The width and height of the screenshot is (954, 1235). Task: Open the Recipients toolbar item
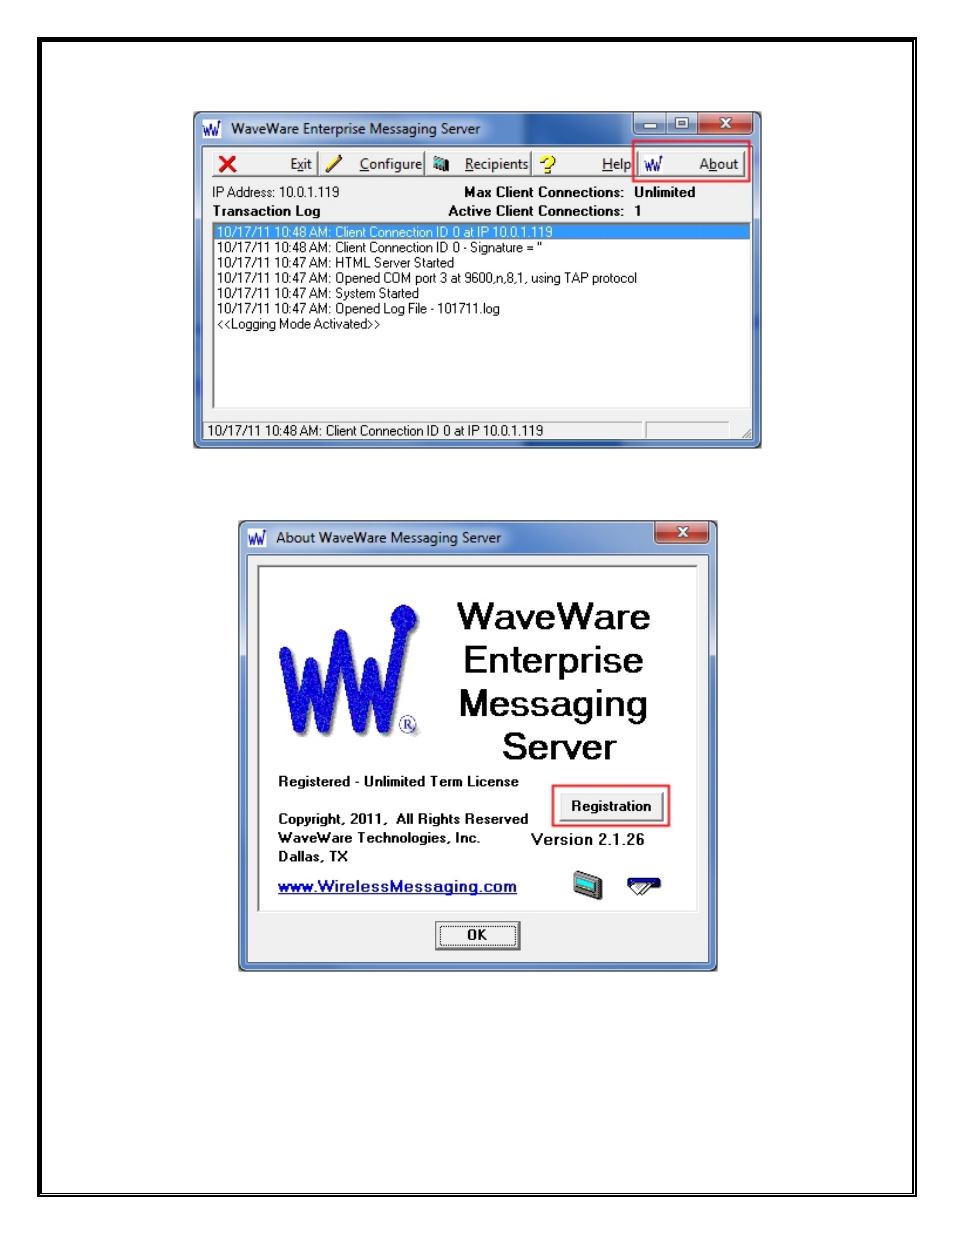pyautogui.click(x=479, y=164)
